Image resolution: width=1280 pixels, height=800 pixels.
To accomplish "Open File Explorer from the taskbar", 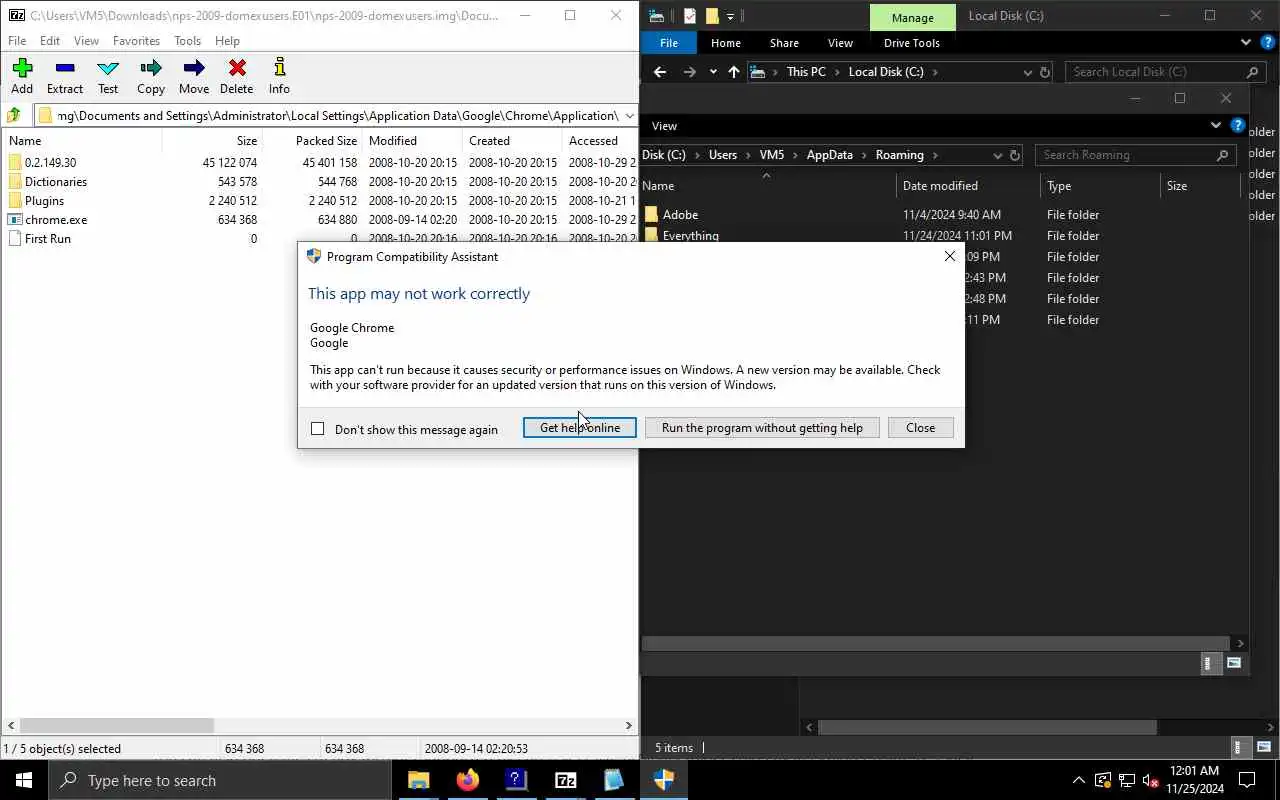I will tap(418, 780).
